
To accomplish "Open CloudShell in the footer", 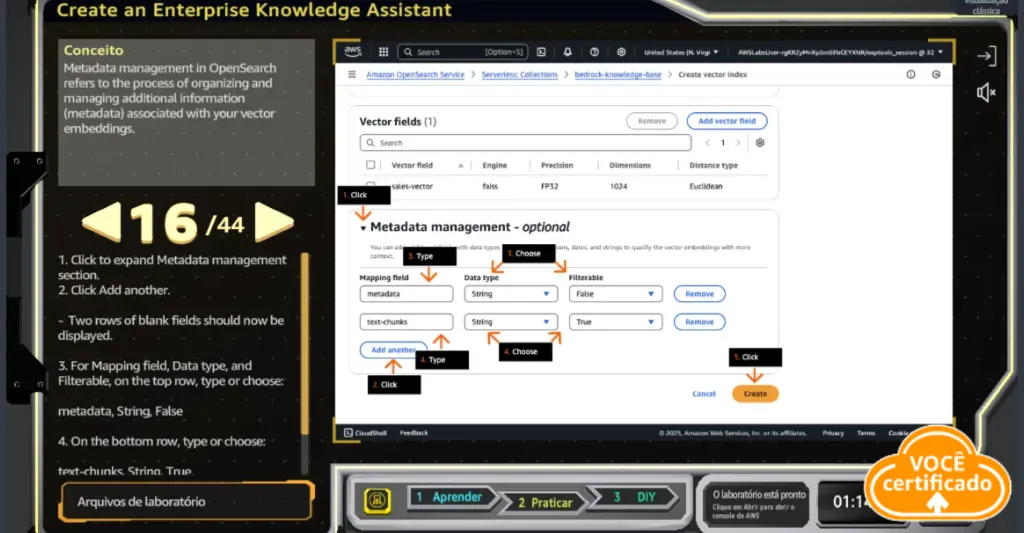I will (366, 432).
